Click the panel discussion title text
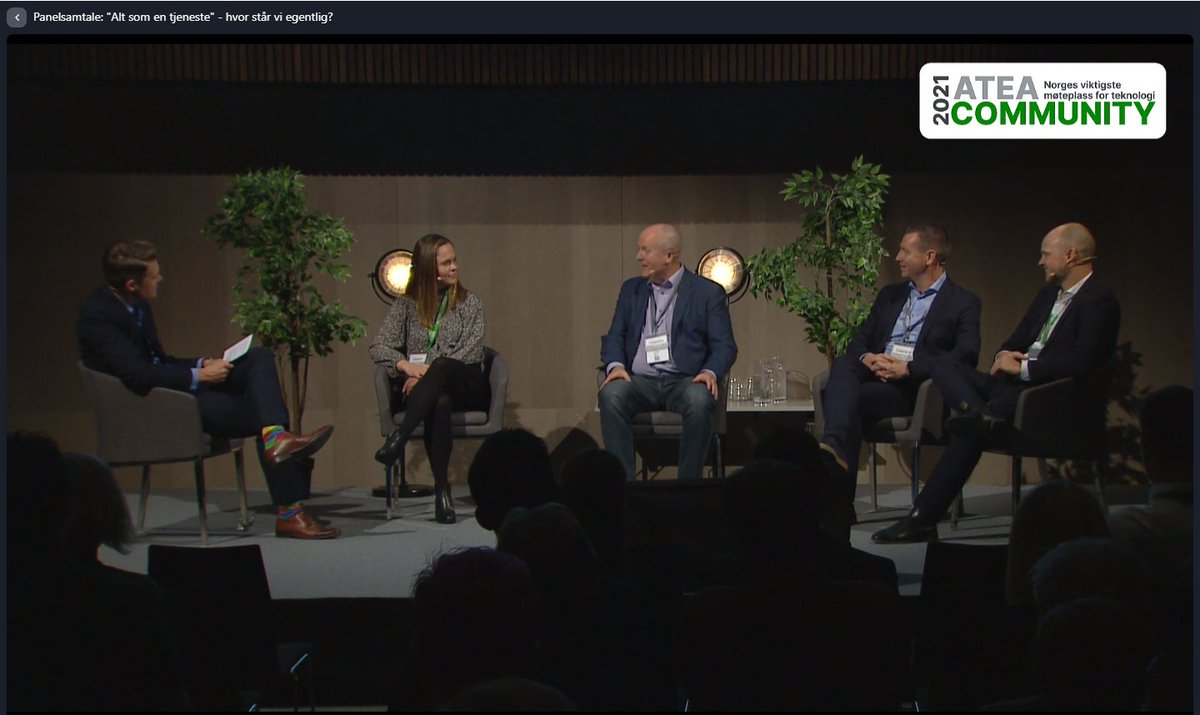Viewport: 1200px width, 715px height. point(183,18)
